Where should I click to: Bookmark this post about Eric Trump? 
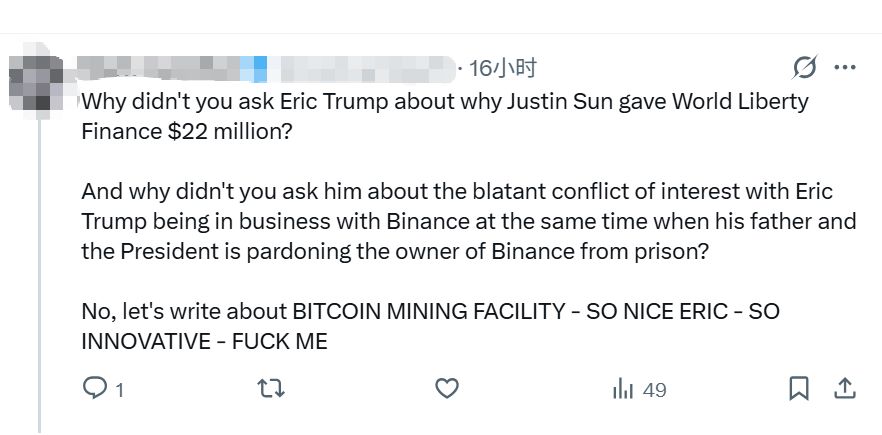[x=799, y=388]
